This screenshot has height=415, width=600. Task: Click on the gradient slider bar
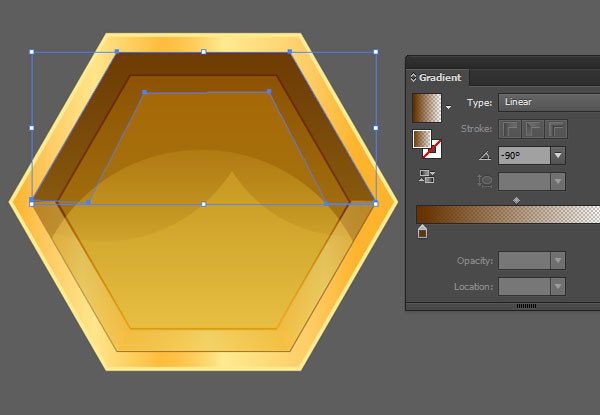point(508,214)
